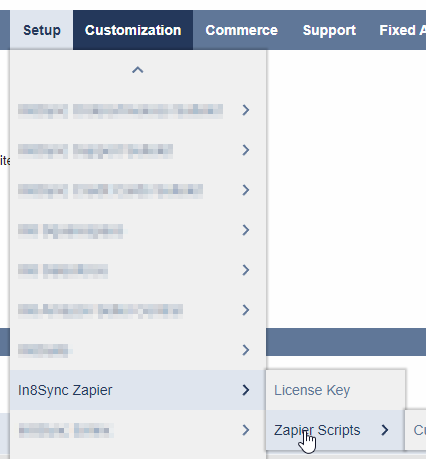The height and width of the screenshot is (459, 426).
Task: Expand the chevron right above In8Sync Zapier's arrow
Action: [x=246, y=350]
